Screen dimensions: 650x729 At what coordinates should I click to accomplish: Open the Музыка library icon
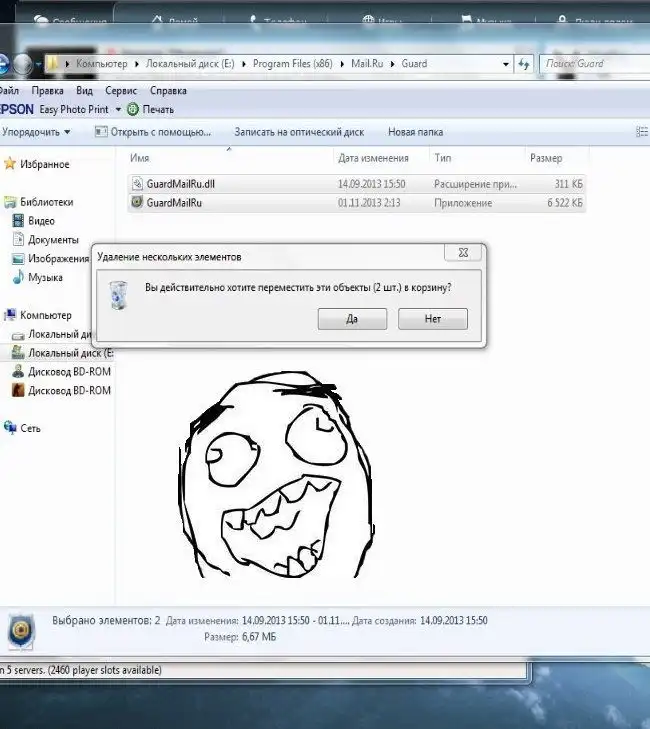[18, 278]
